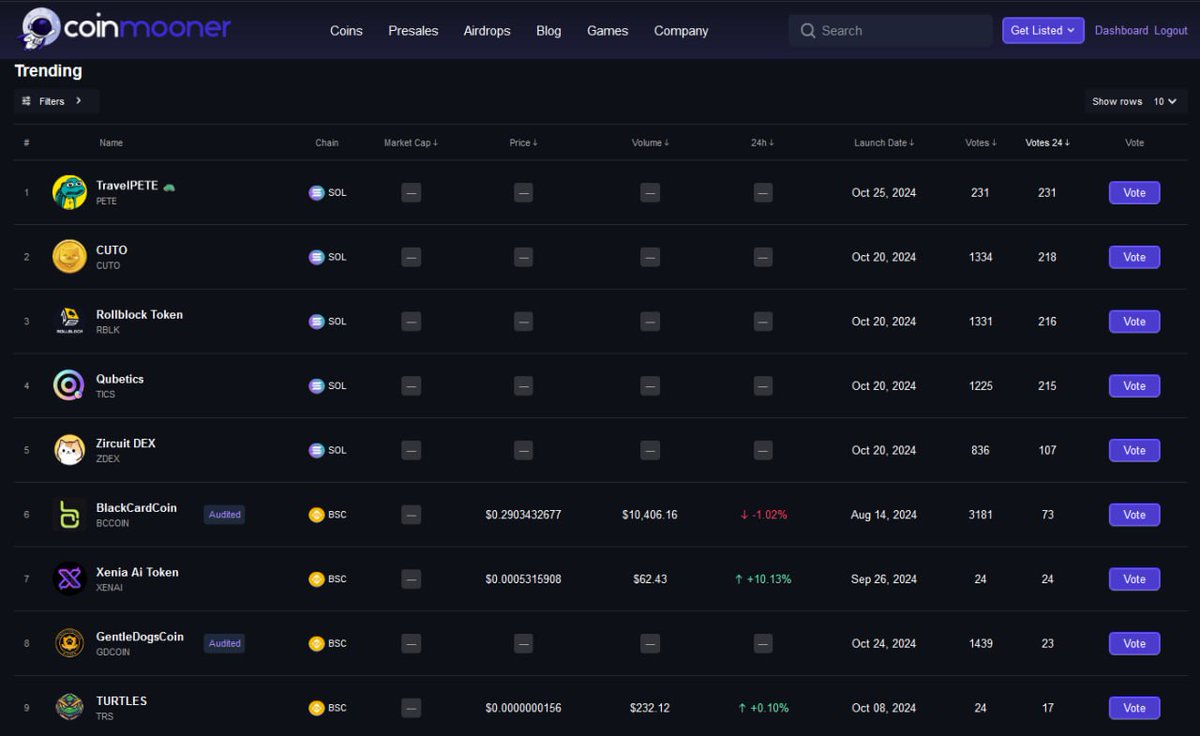Vote for BlackCardCoin
The height and width of the screenshot is (736, 1200).
tap(1134, 515)
